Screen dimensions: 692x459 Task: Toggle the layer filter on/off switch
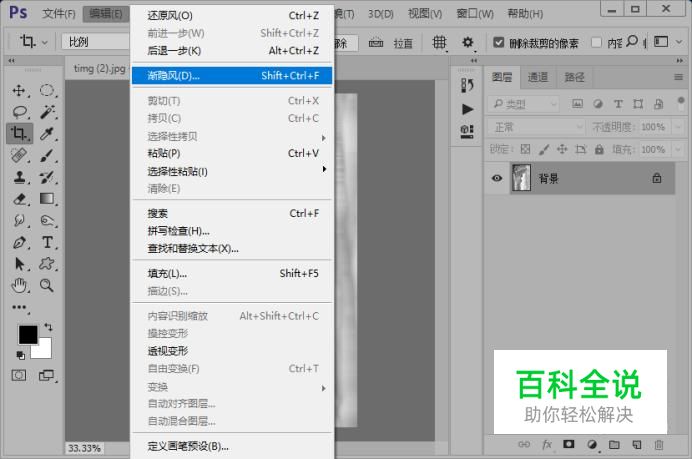pos(681,103)
